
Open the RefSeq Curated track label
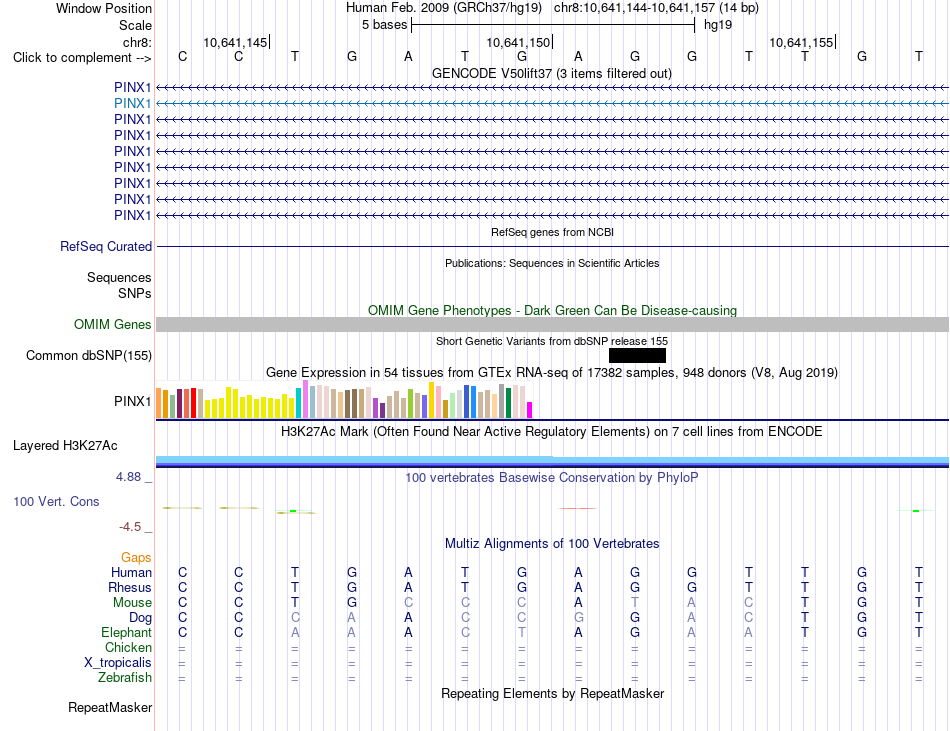point(106,246)
